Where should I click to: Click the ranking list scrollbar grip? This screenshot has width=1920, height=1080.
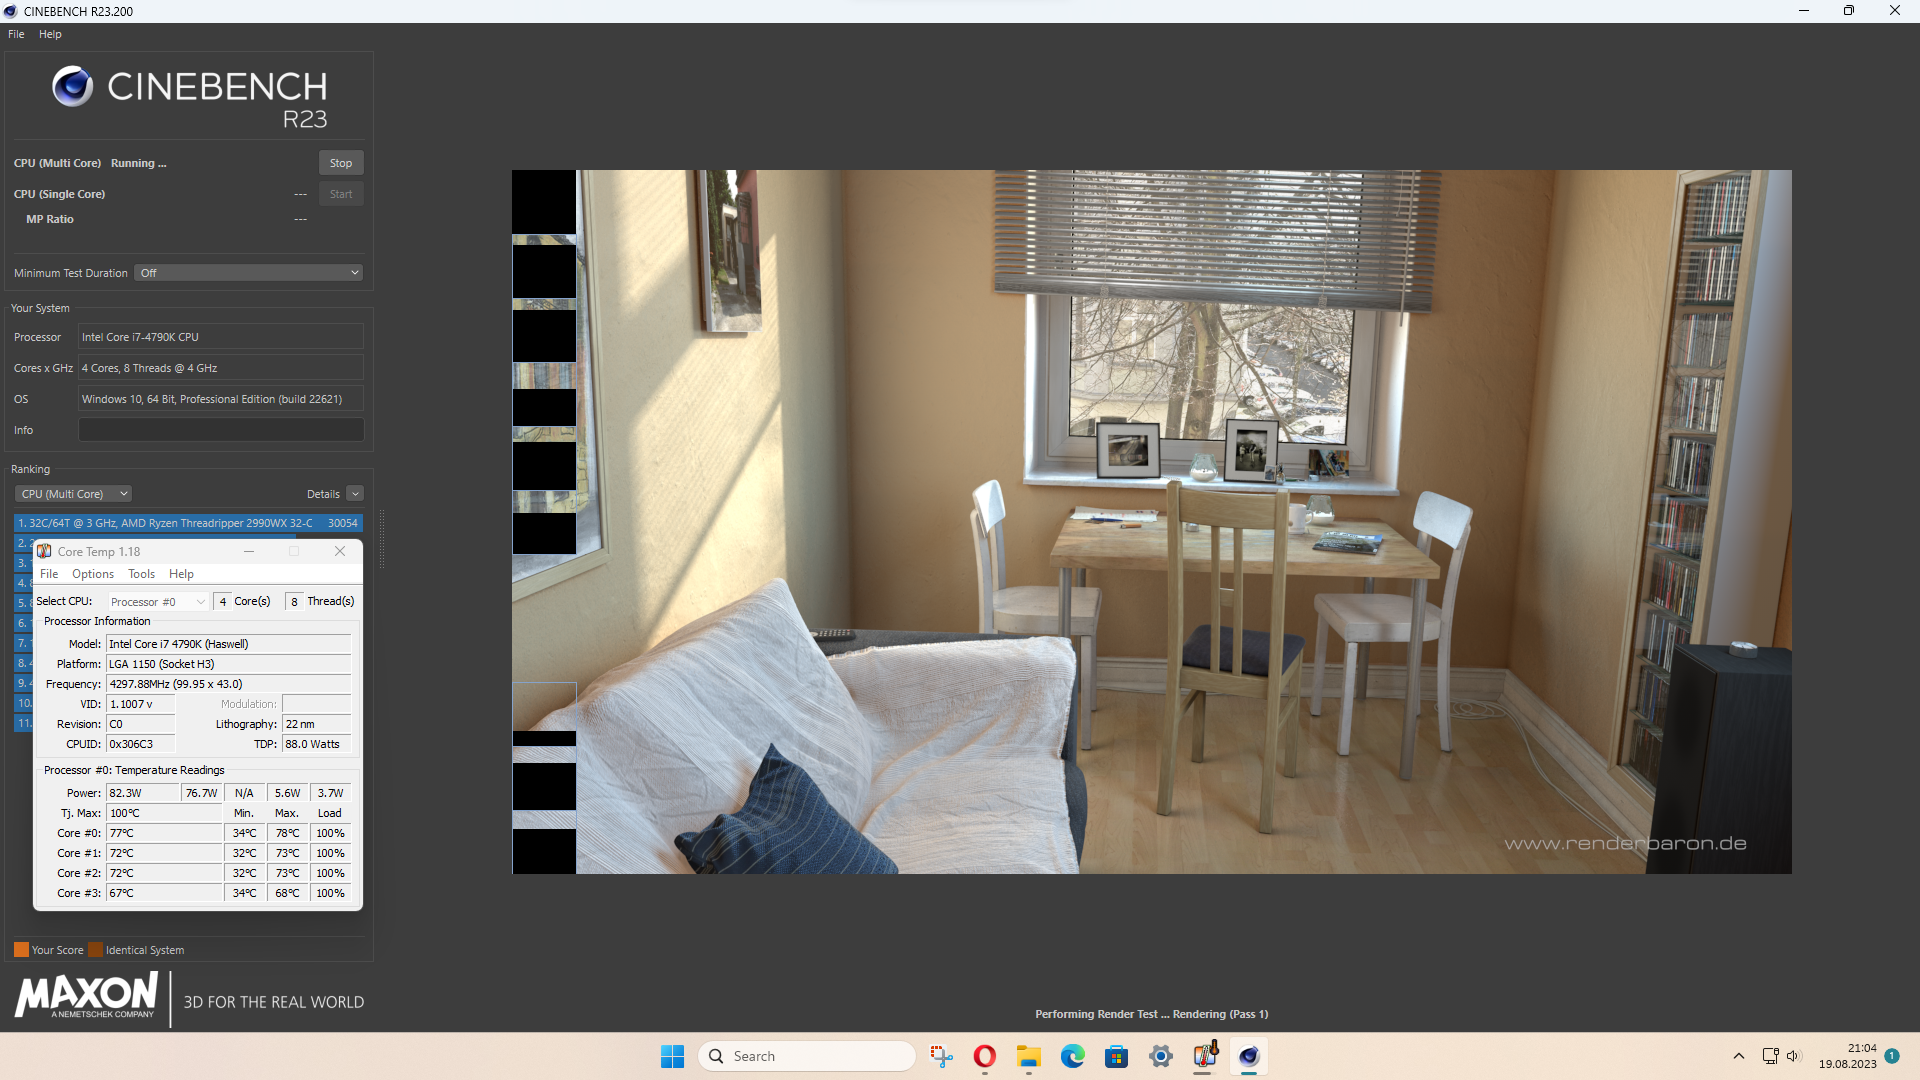point(382,540)
